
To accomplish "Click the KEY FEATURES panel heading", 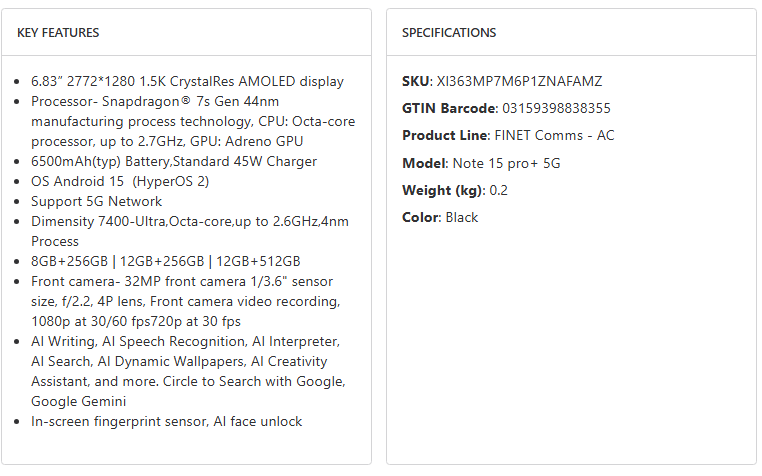I will click(x=58, y=33).
